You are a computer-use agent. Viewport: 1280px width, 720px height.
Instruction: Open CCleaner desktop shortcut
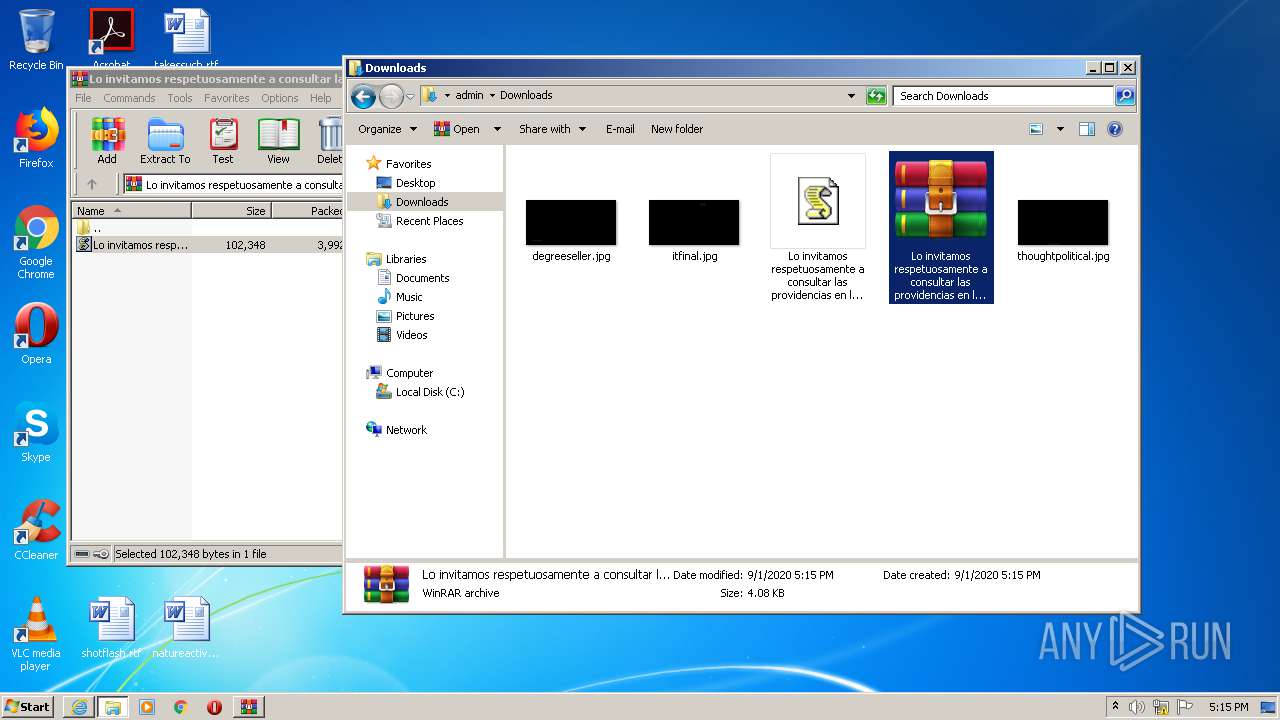click(x=36, y=530)
